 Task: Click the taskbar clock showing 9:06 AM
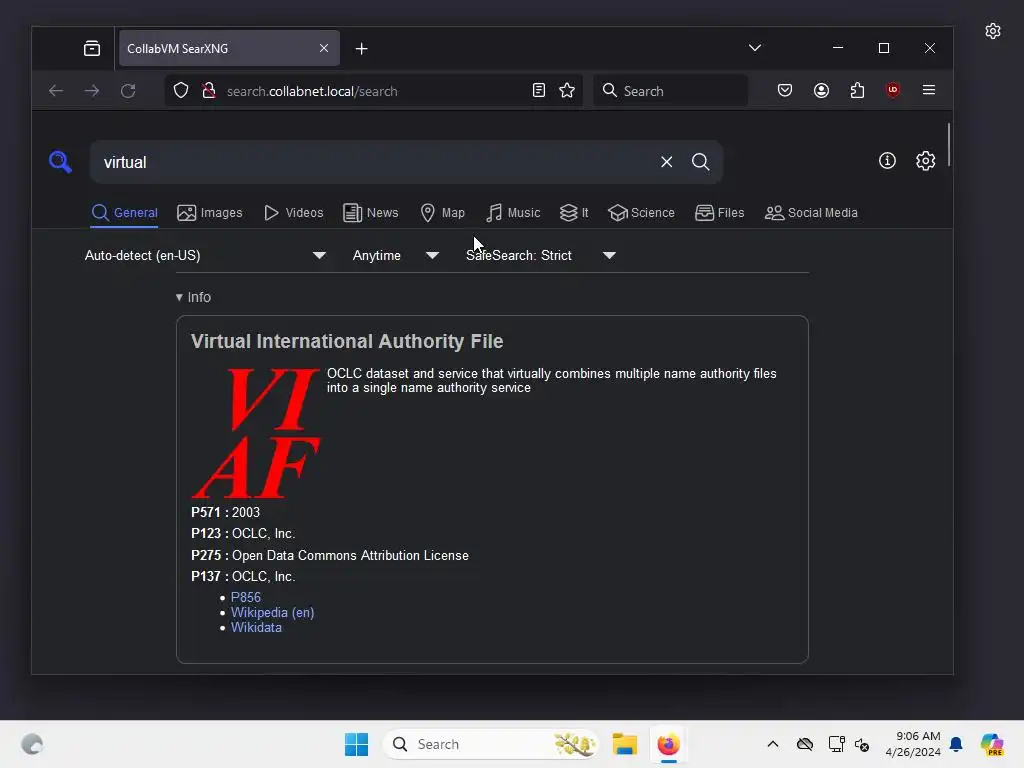point(913,744)
